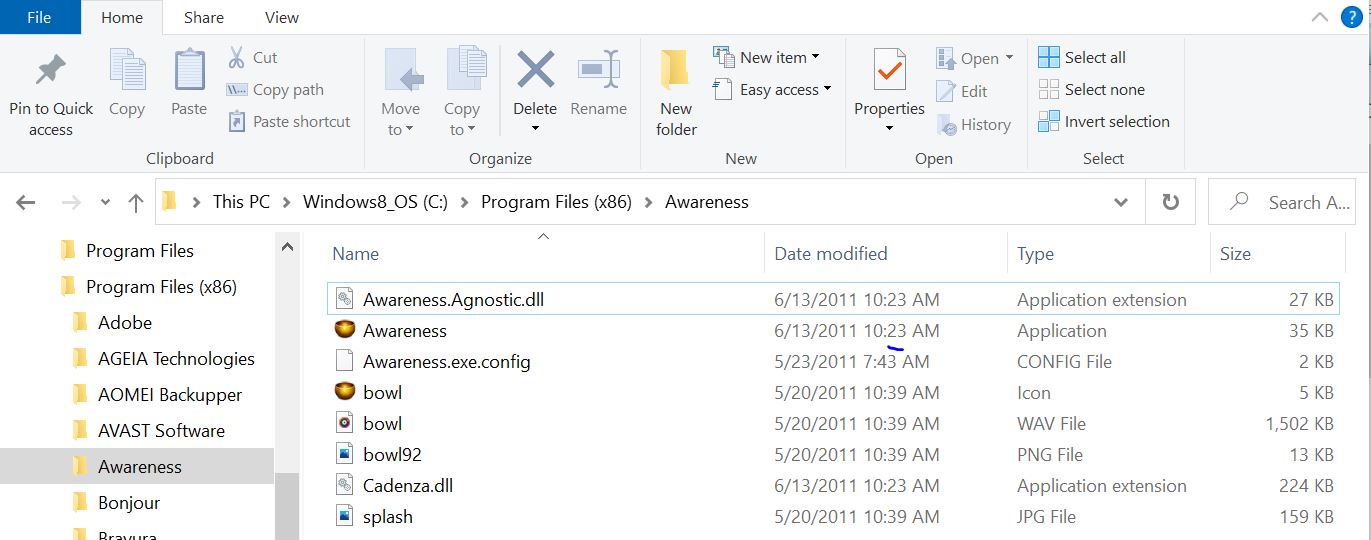The height and width of the screenshot is (540, 1371).
Task: Create a New folder
Action: 677,92
